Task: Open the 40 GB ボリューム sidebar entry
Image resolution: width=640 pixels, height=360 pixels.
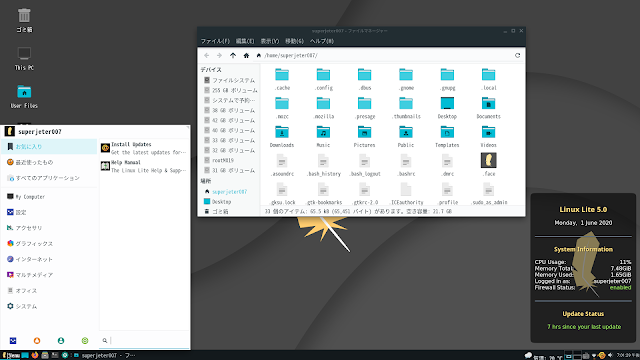Action: coord(229,130)
